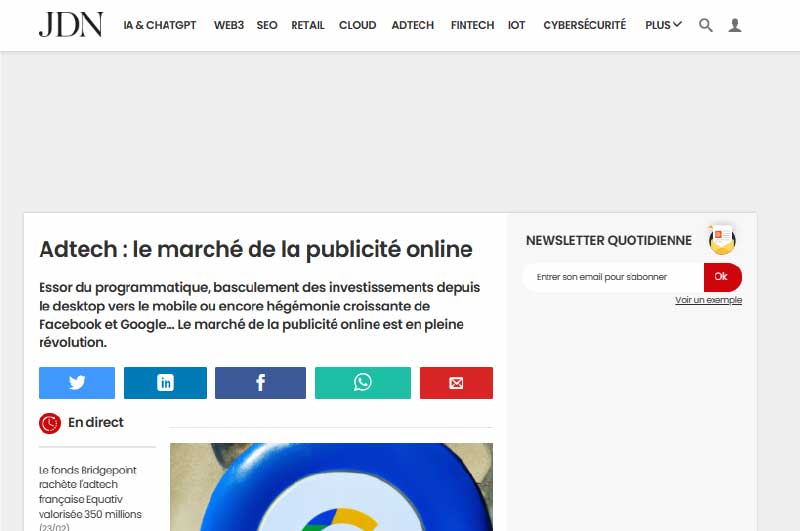Share the article on Facebook
This screenshot has width=800, height=531.
coord(260,383)
